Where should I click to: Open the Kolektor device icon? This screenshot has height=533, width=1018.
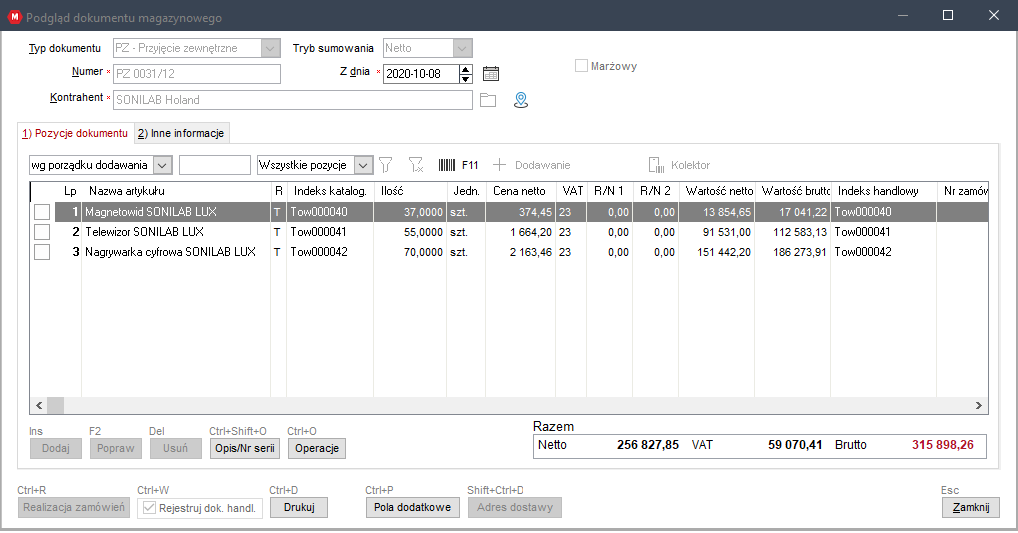[x=656, y=165]
